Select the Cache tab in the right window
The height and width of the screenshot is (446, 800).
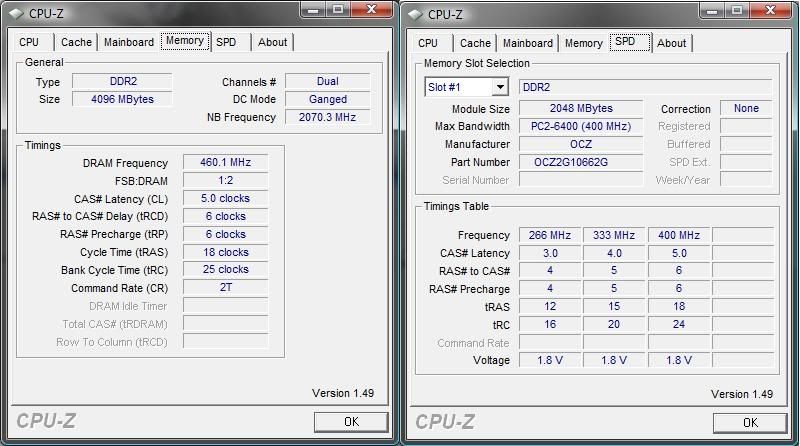point(475,43)
